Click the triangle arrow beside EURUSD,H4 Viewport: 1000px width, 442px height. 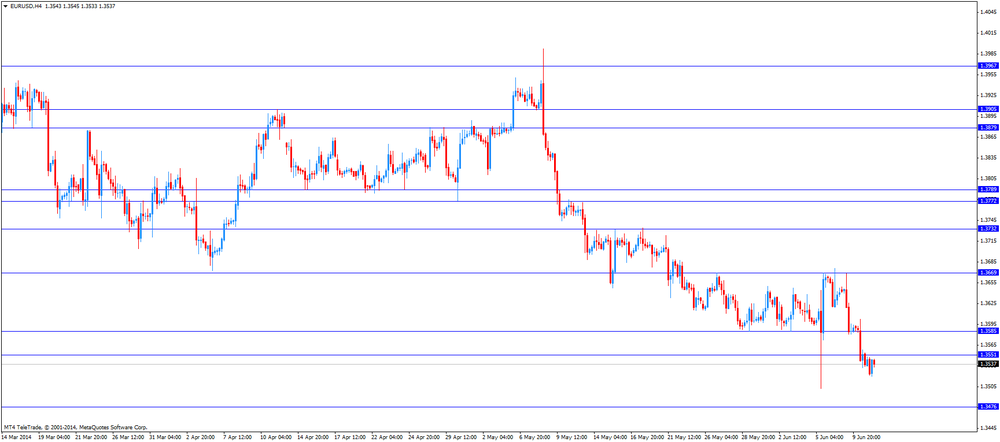[5, 5]
